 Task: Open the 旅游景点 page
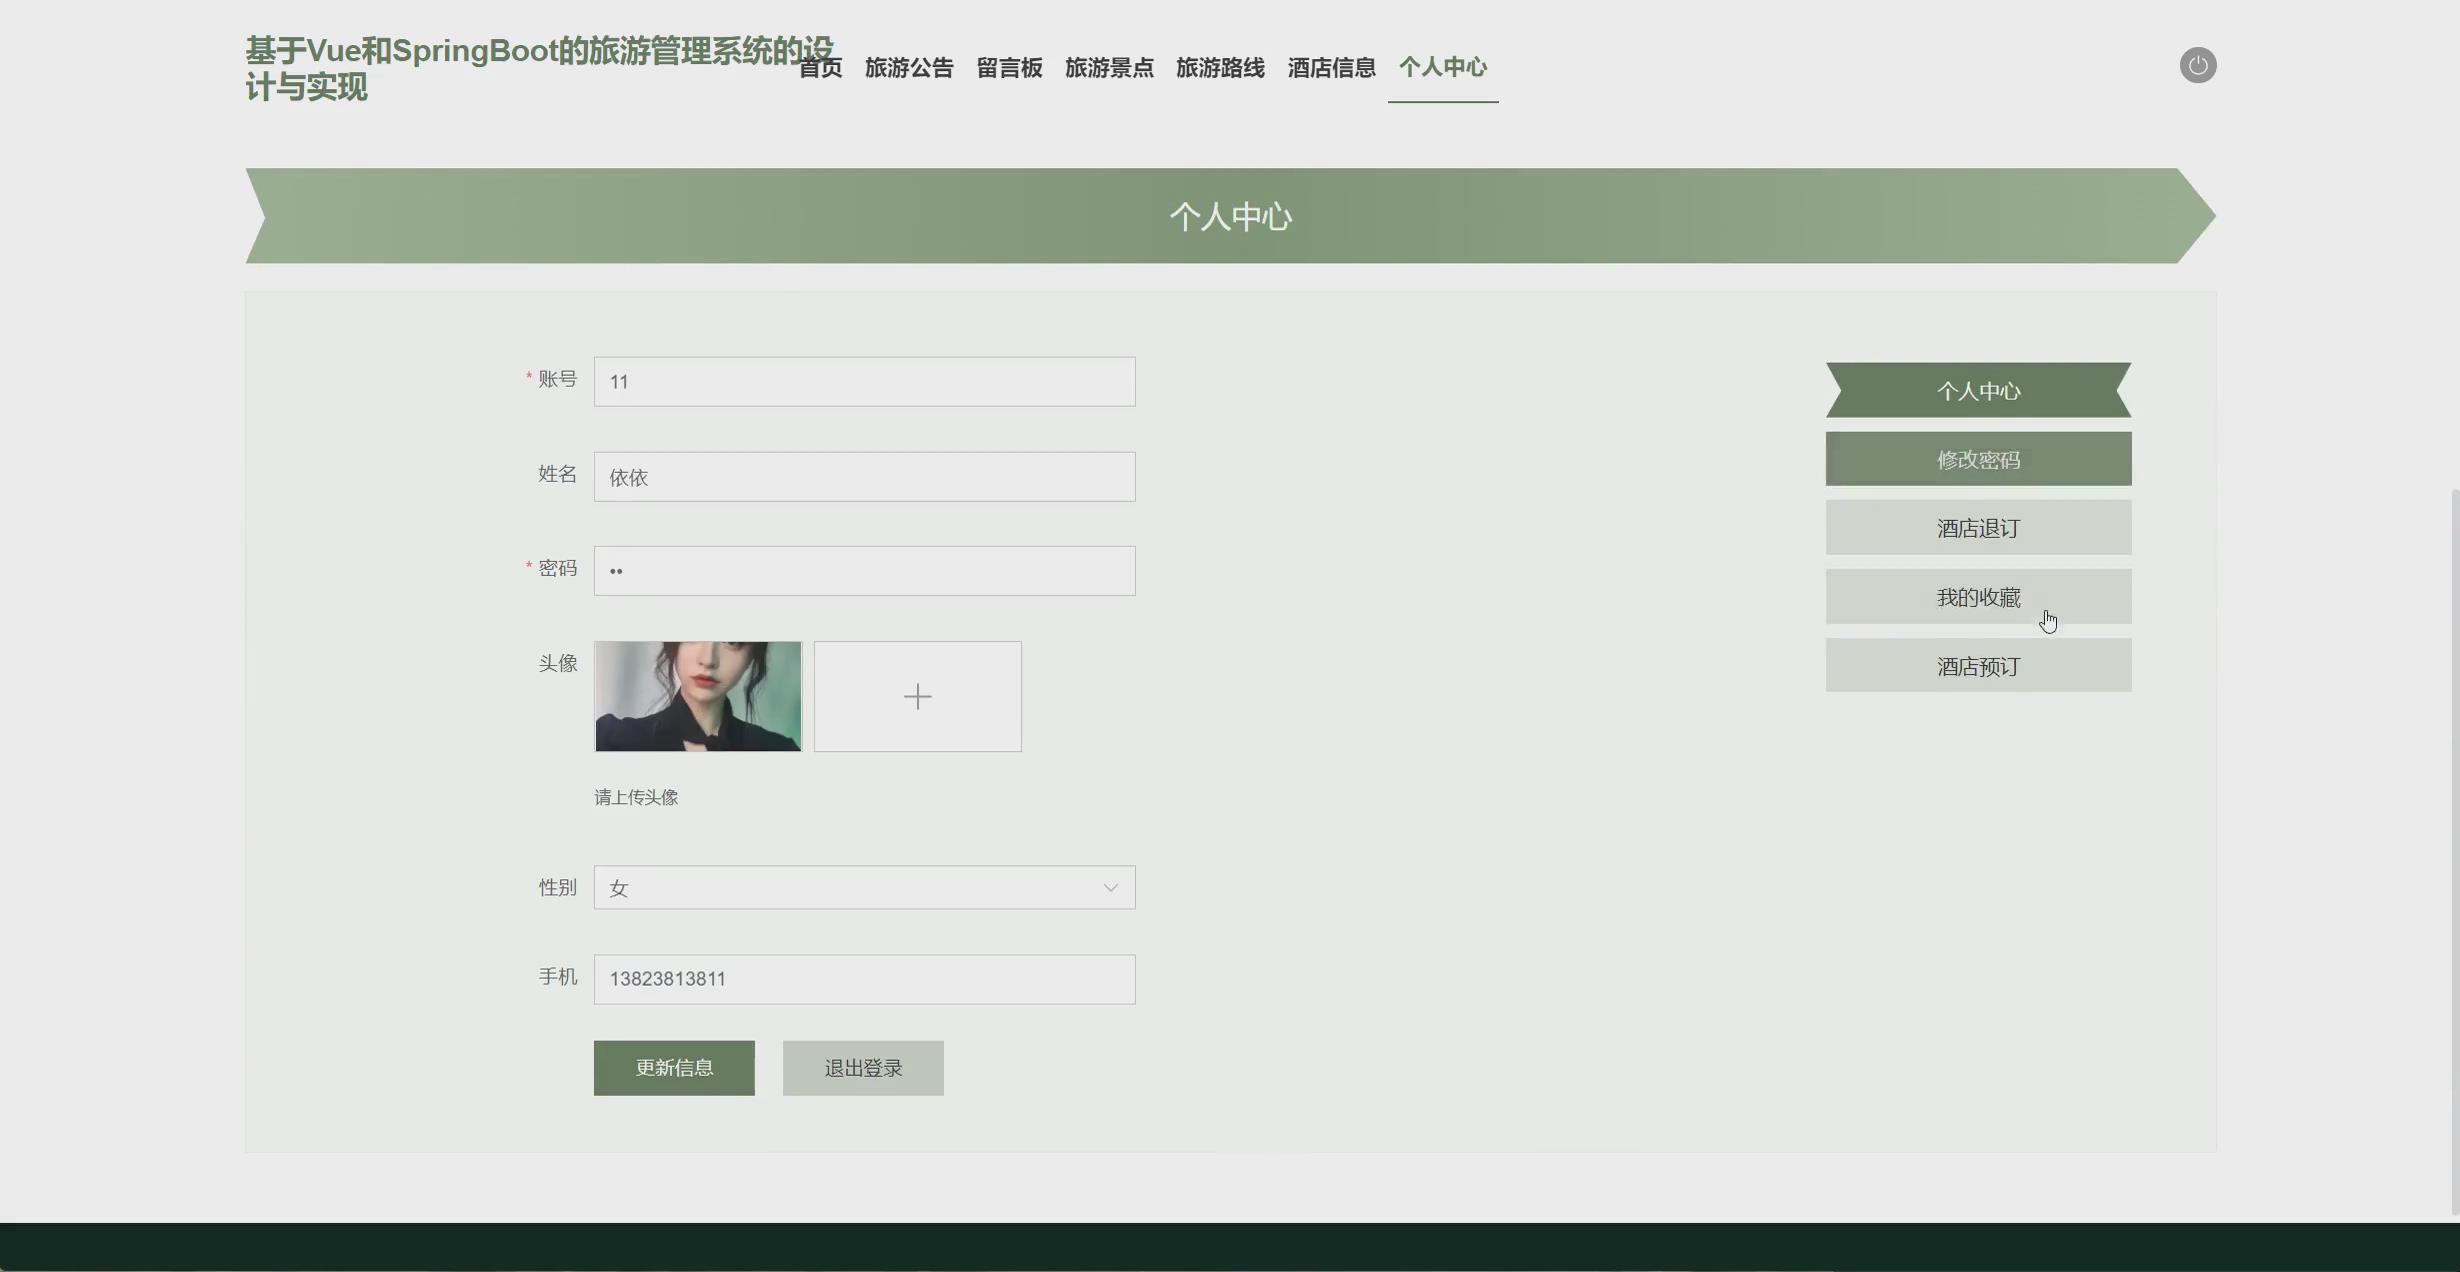click(x=1109, y=69)
